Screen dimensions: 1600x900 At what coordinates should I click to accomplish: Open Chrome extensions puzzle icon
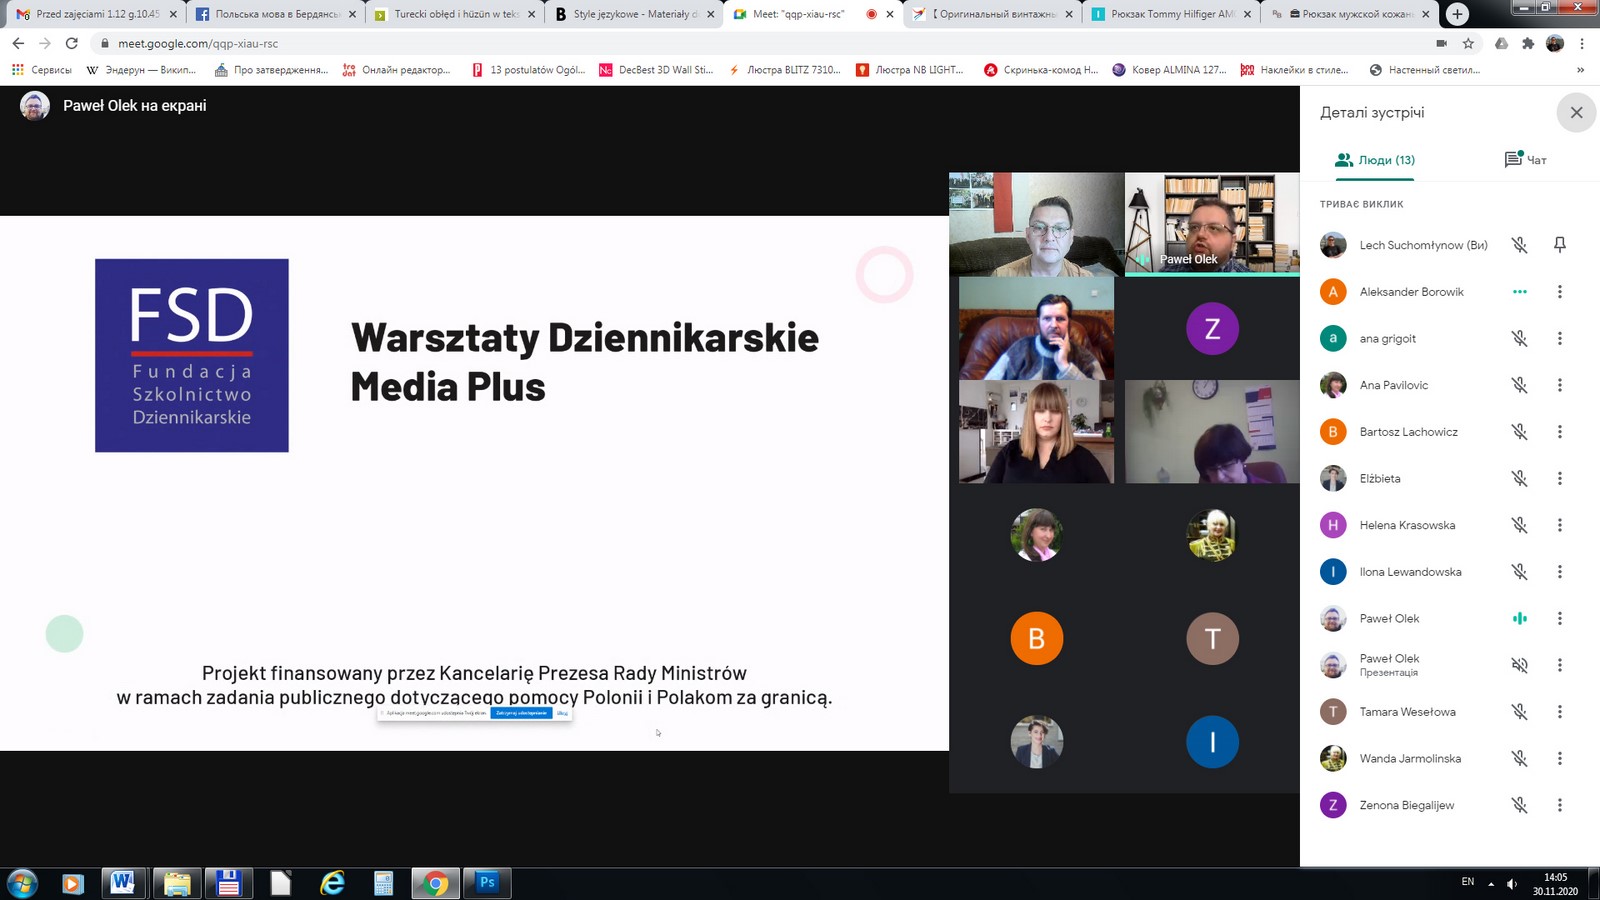pos(1528,43)
